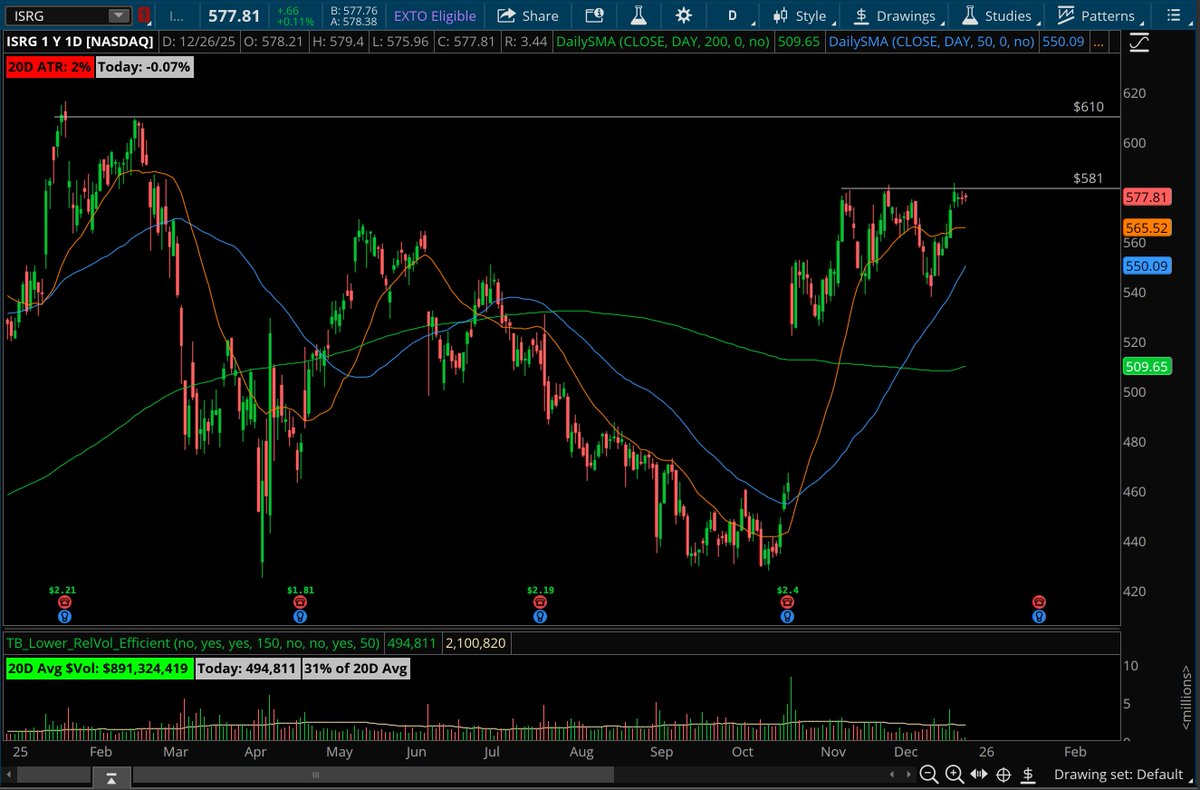Click the dollar sign icon at bottom
This screenshot has height=790, width=1200.
(1030, 775)
